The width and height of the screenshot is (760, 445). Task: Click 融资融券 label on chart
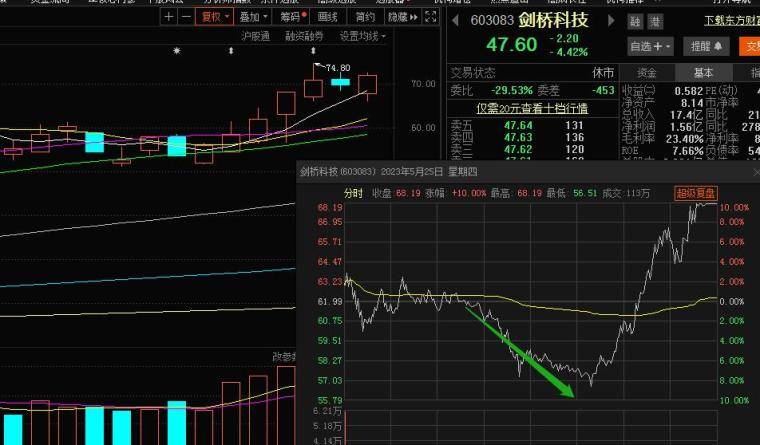click(304, 36)
